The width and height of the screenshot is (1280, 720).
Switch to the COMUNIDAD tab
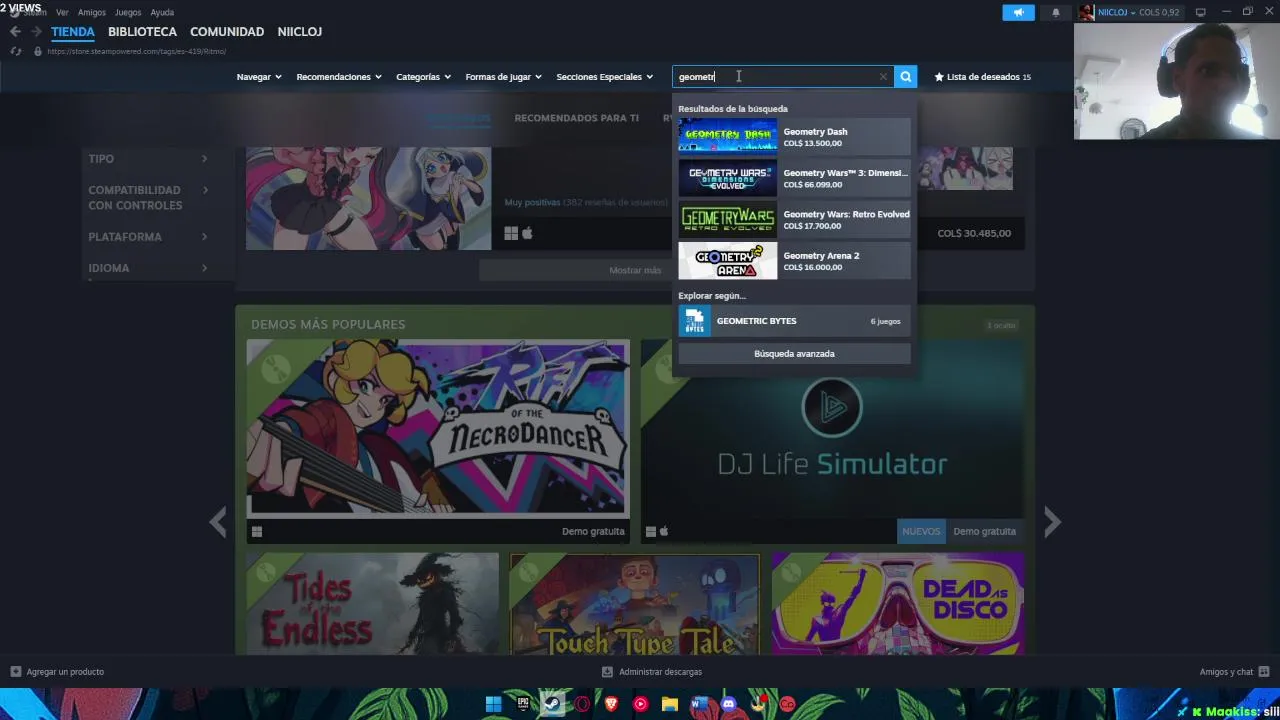click(227, 32)
